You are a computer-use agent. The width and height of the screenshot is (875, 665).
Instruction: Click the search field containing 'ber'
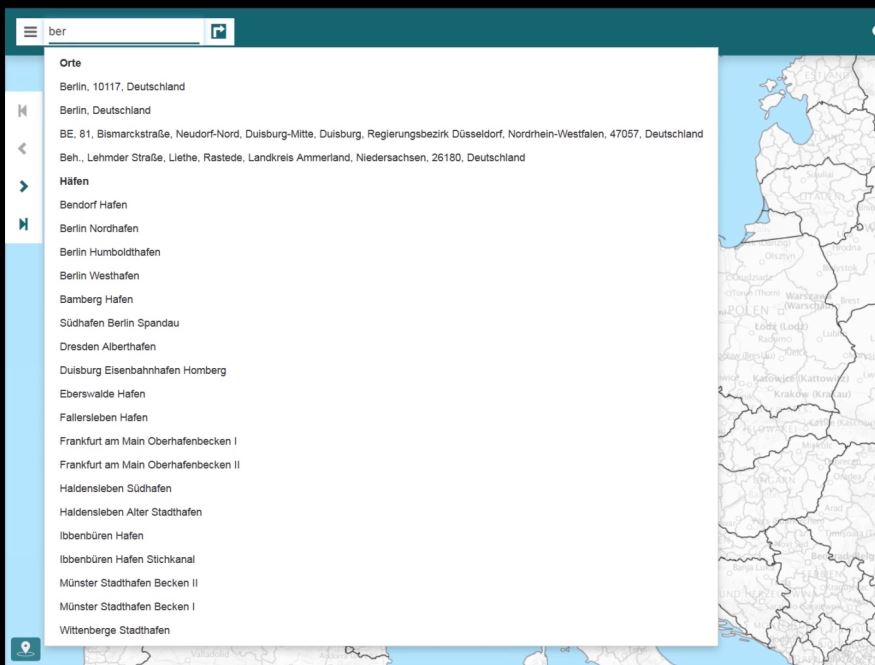[x=123, y=32]
